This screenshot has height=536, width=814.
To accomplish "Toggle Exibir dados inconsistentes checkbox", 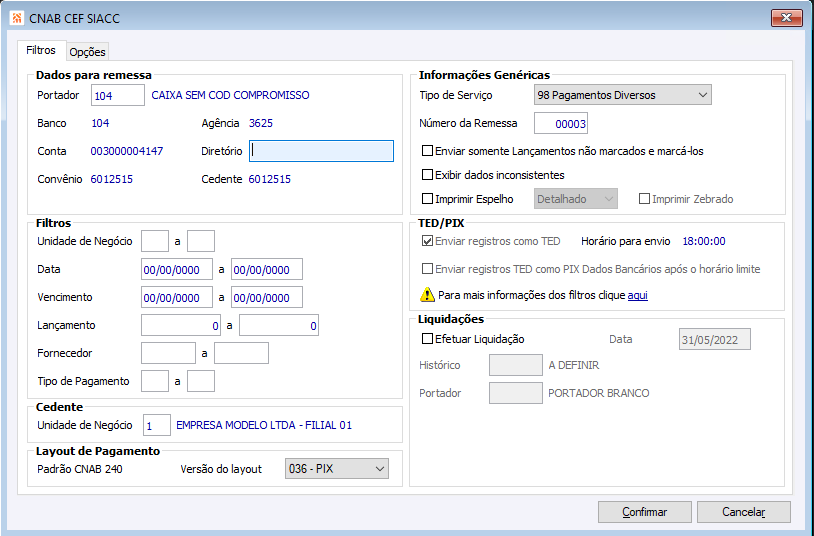I will (428, 175).
